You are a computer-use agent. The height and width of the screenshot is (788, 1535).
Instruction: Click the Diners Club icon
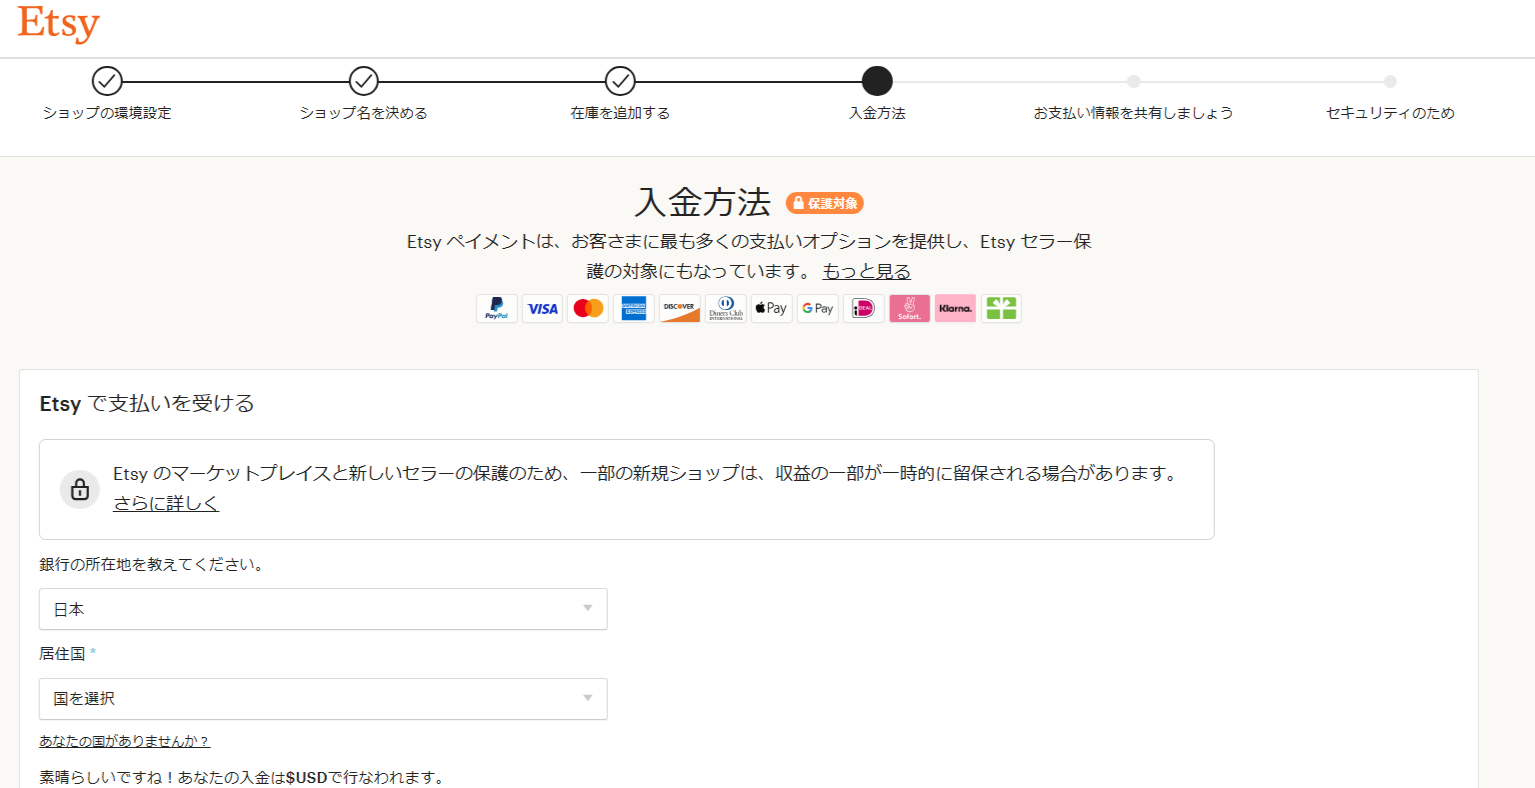726,309
